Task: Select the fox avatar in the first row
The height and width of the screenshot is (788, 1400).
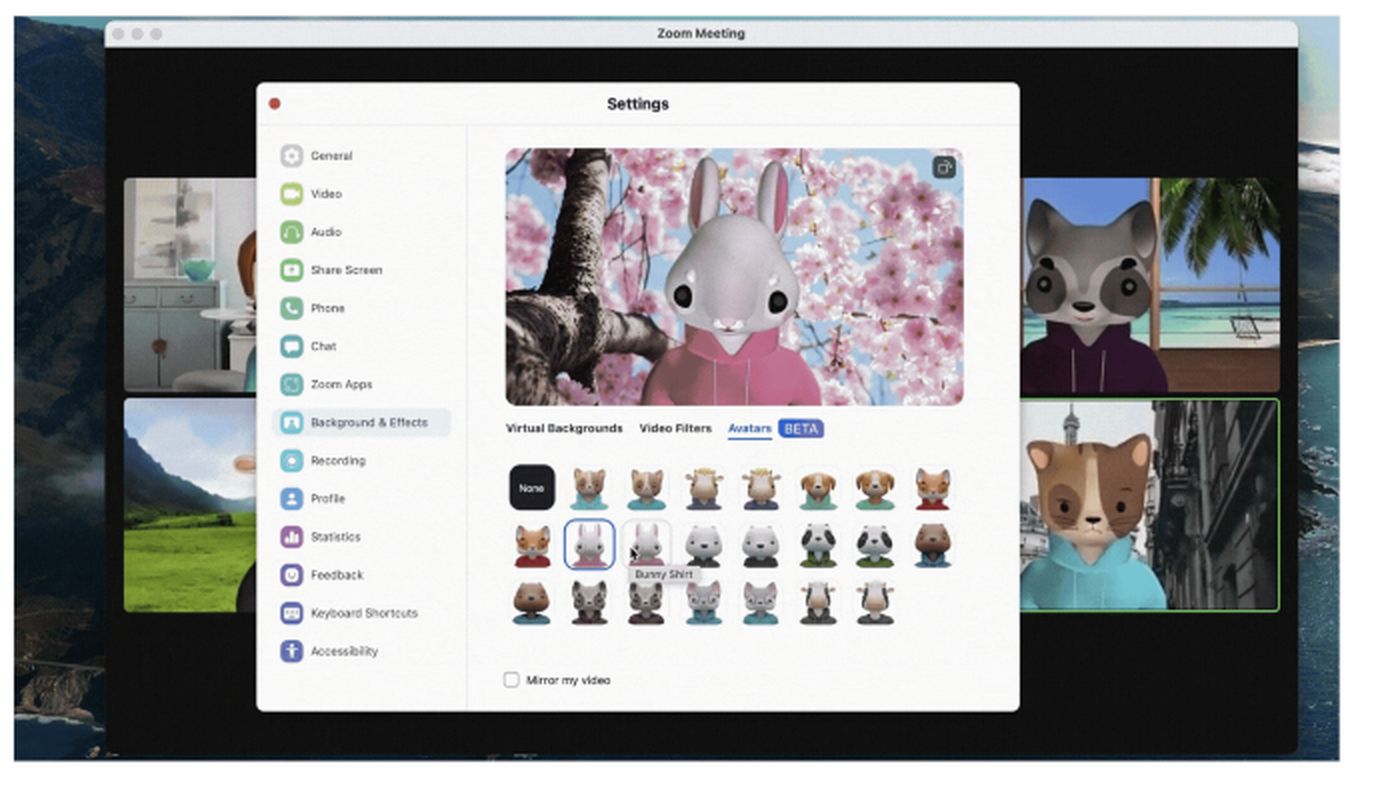Action: point(933,488)
